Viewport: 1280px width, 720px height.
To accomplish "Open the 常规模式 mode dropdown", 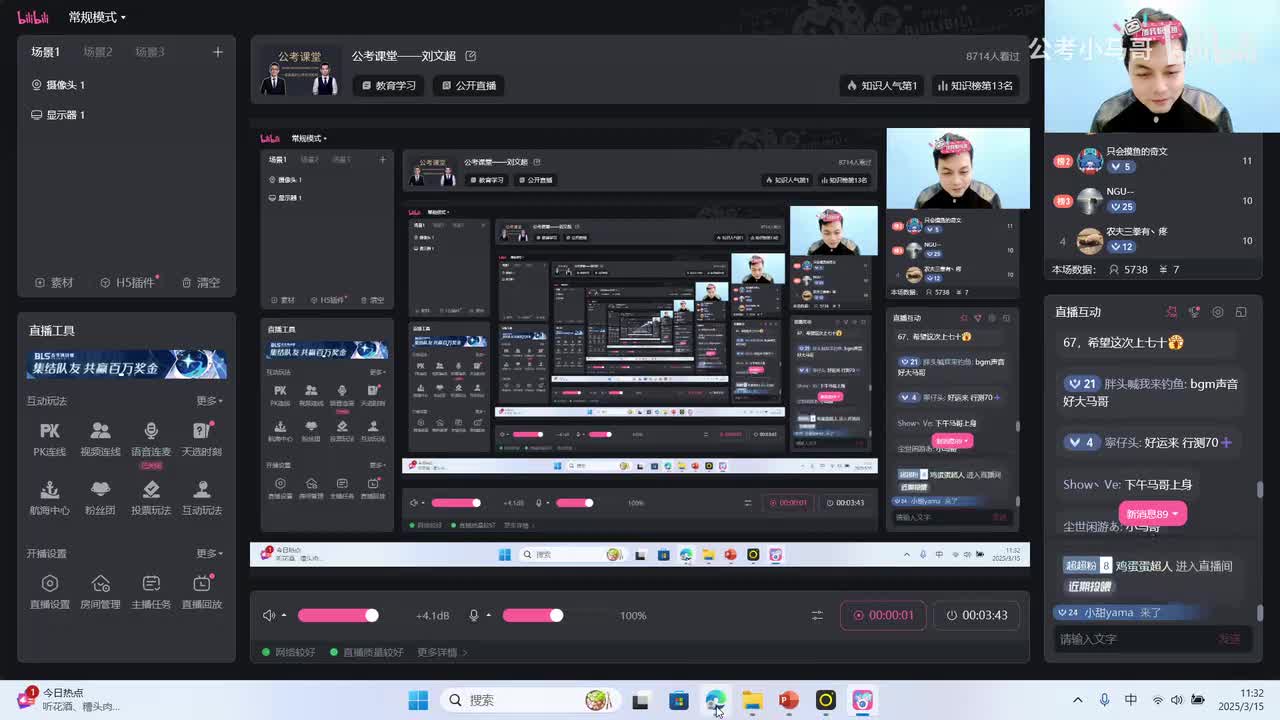I will coord(97,17).
